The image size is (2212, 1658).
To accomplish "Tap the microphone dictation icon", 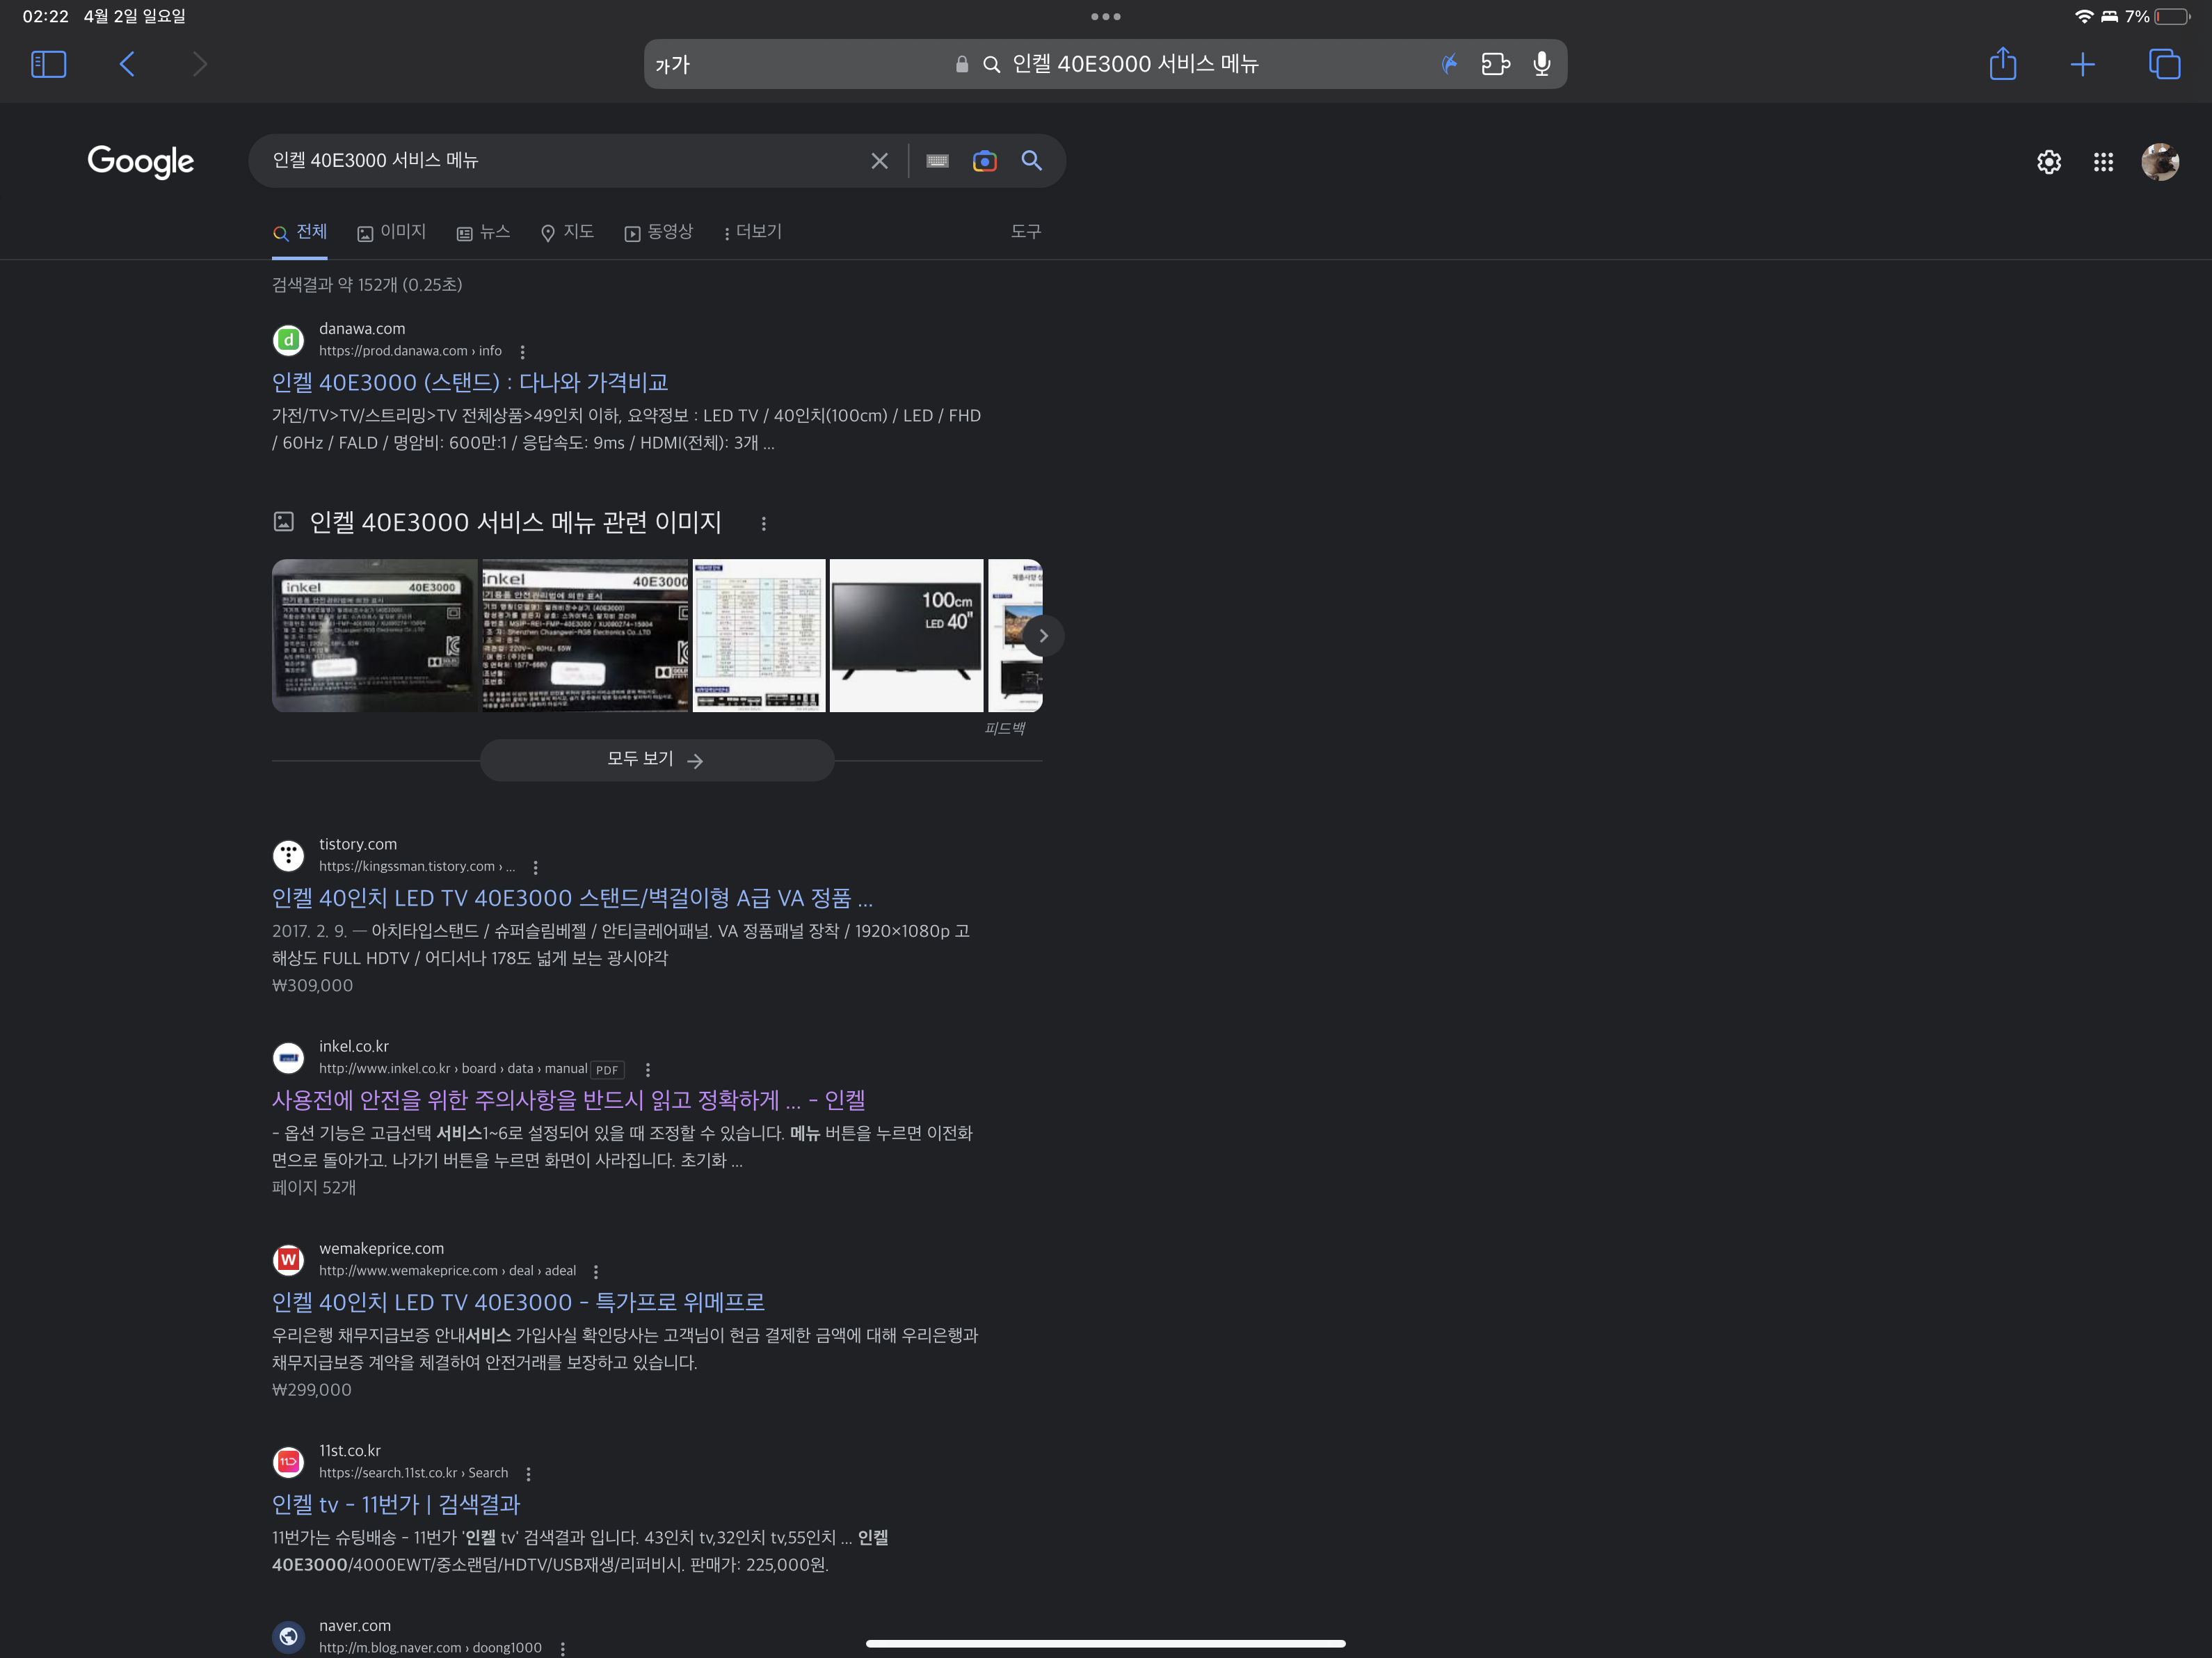I will [x=1542, y=64].
